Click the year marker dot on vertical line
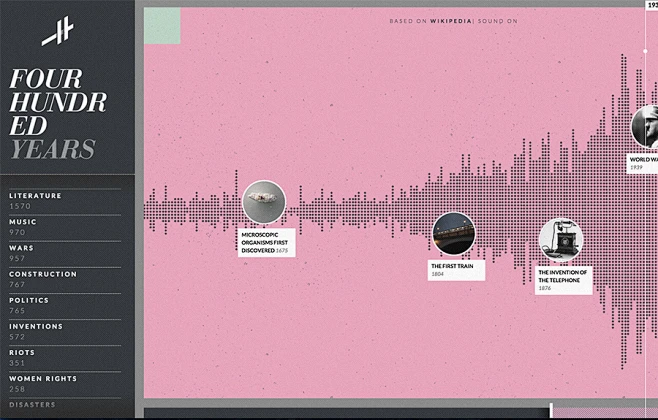Viewport: 658px width, 420px height. coord(645,51)
